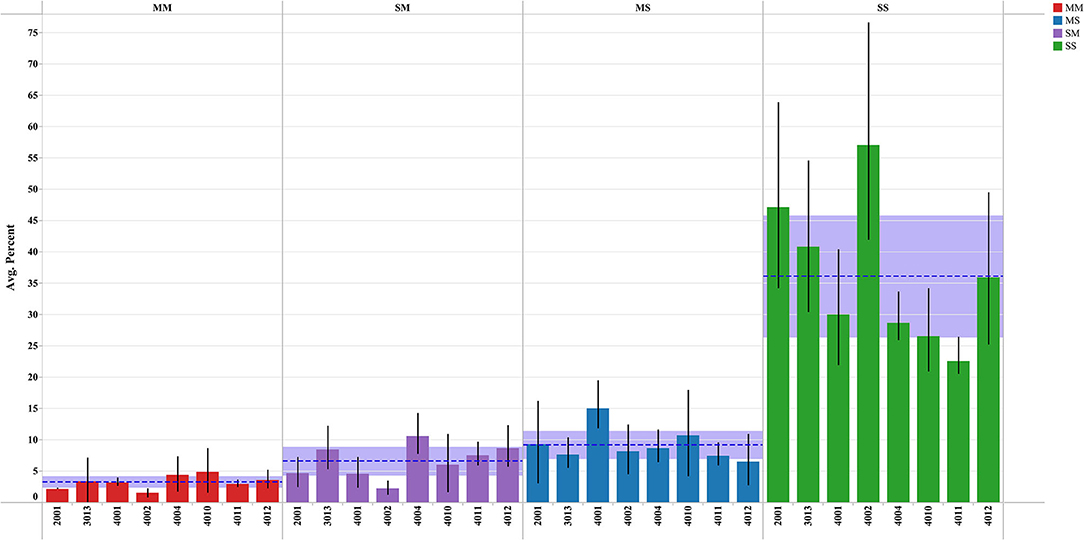Select the MS panel header
Screen dimensions: 1084x540
642,6
